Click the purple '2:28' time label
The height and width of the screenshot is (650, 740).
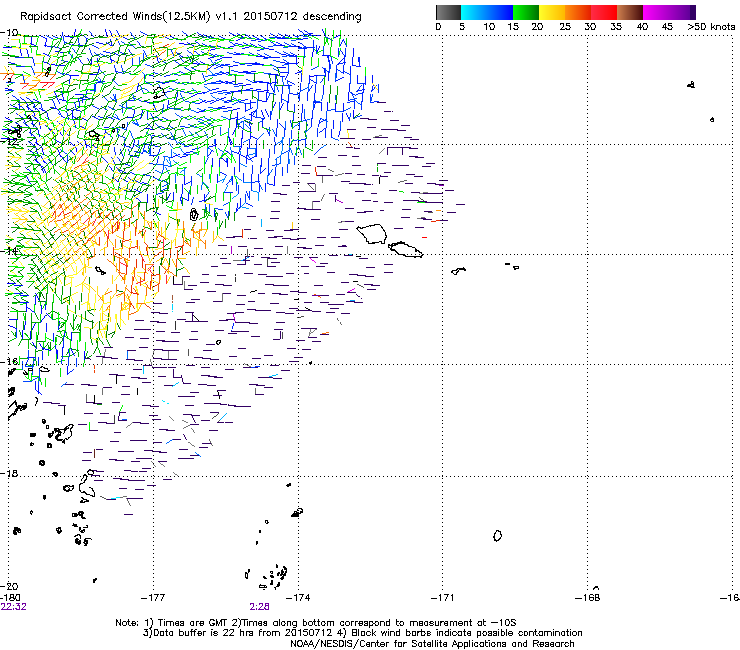click(260, 607)
